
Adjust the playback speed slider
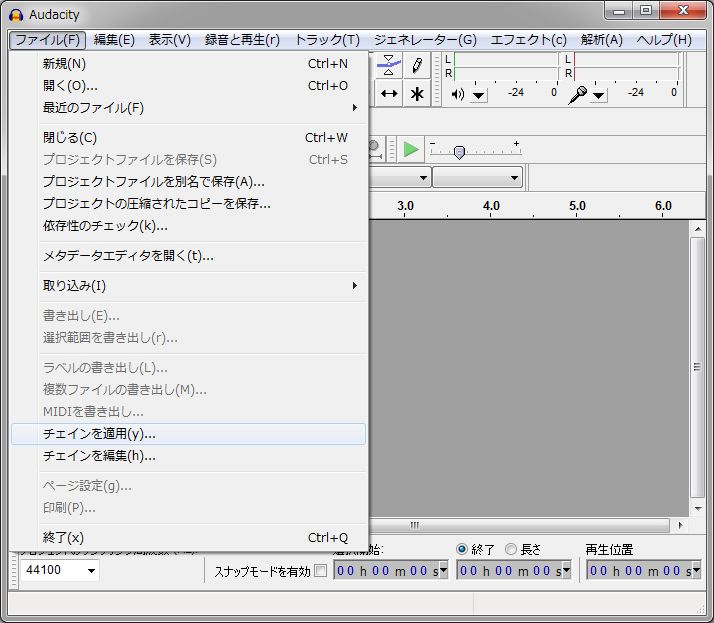click(459, 152)
